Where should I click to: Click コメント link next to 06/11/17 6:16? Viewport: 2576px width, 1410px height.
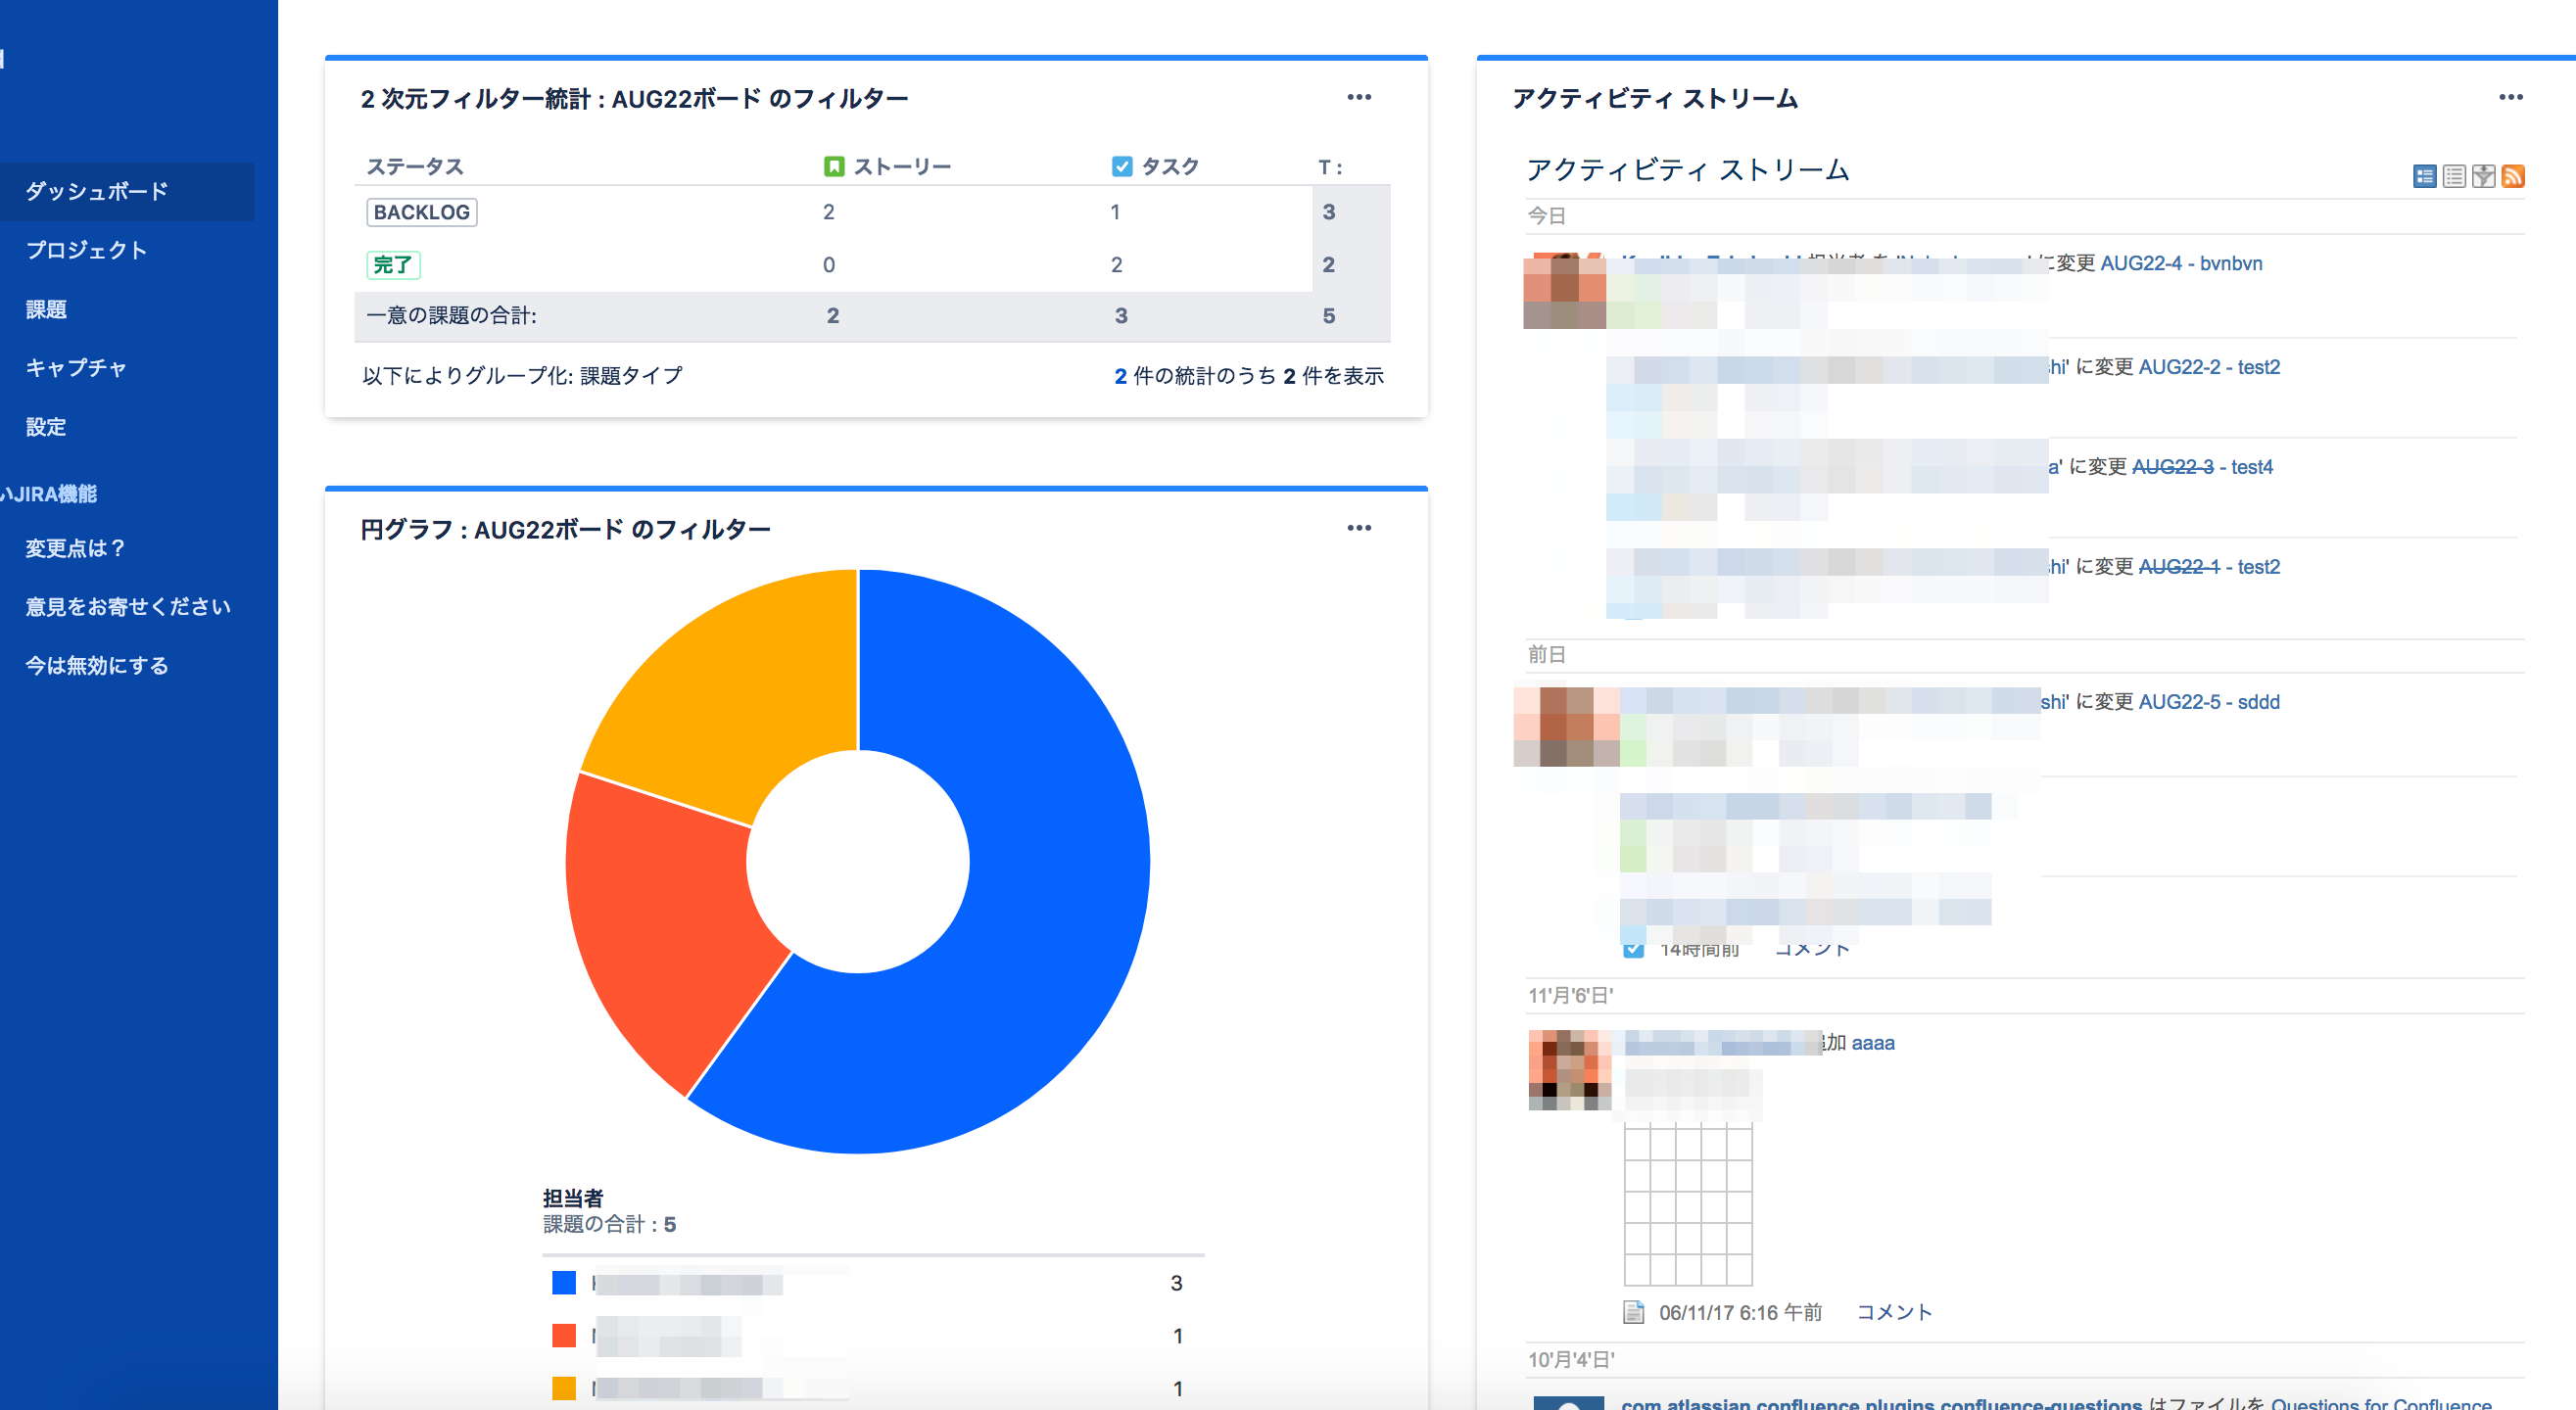[1894, 1312]
